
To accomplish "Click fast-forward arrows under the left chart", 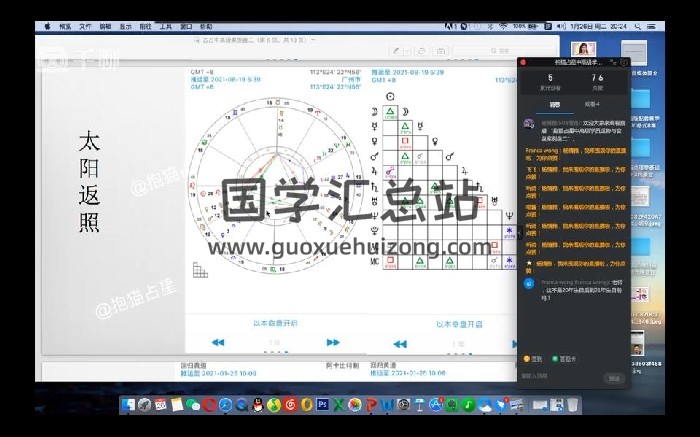I will coord(333,342).
